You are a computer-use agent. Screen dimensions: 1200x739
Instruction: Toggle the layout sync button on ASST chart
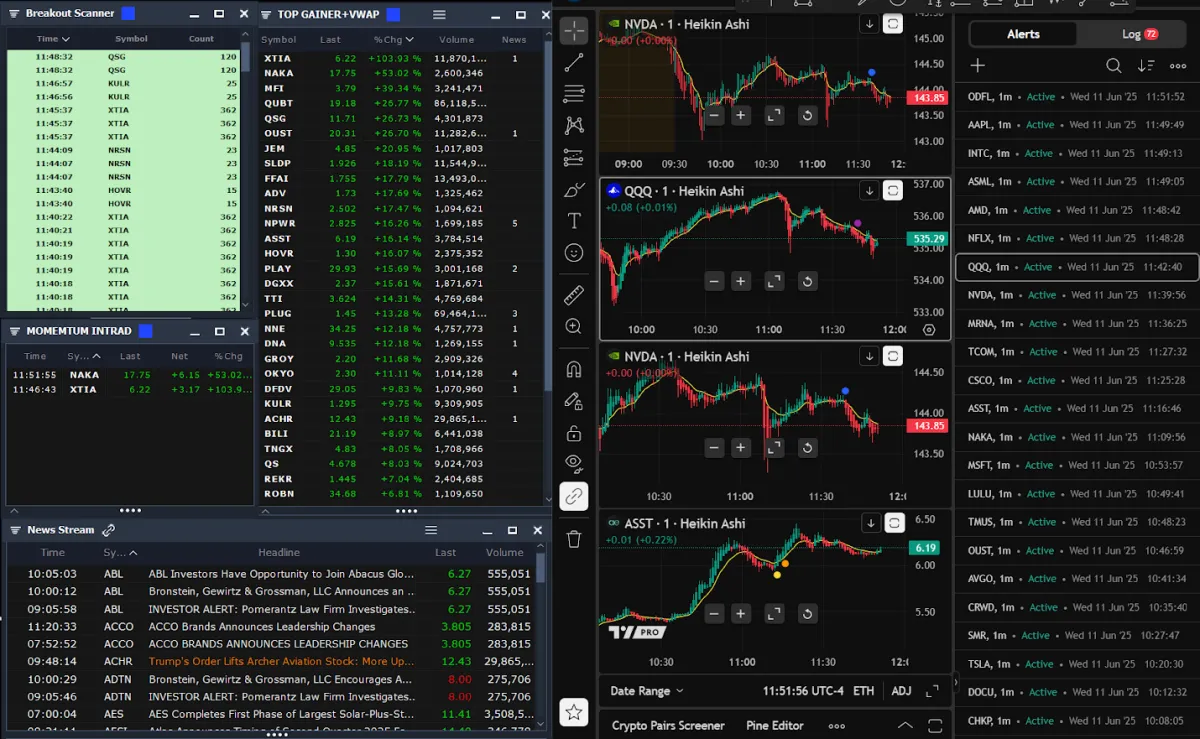click(x=894, y=523)
